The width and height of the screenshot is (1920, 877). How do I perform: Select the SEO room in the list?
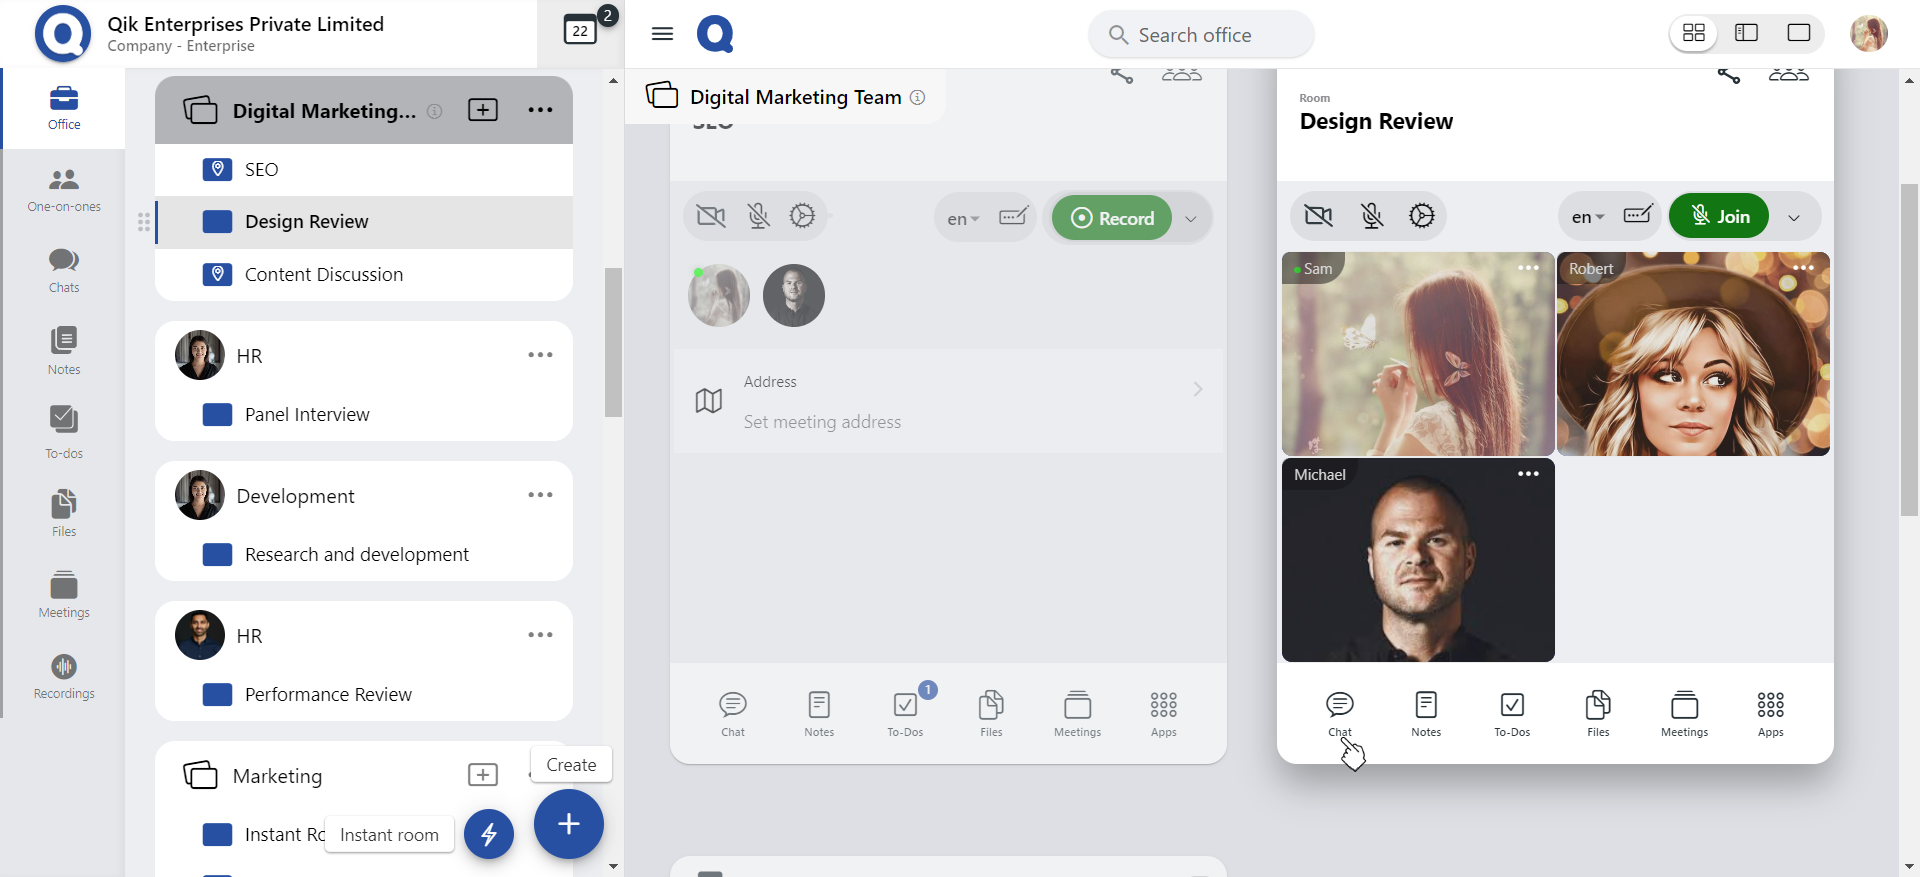[x=364, y=170]
